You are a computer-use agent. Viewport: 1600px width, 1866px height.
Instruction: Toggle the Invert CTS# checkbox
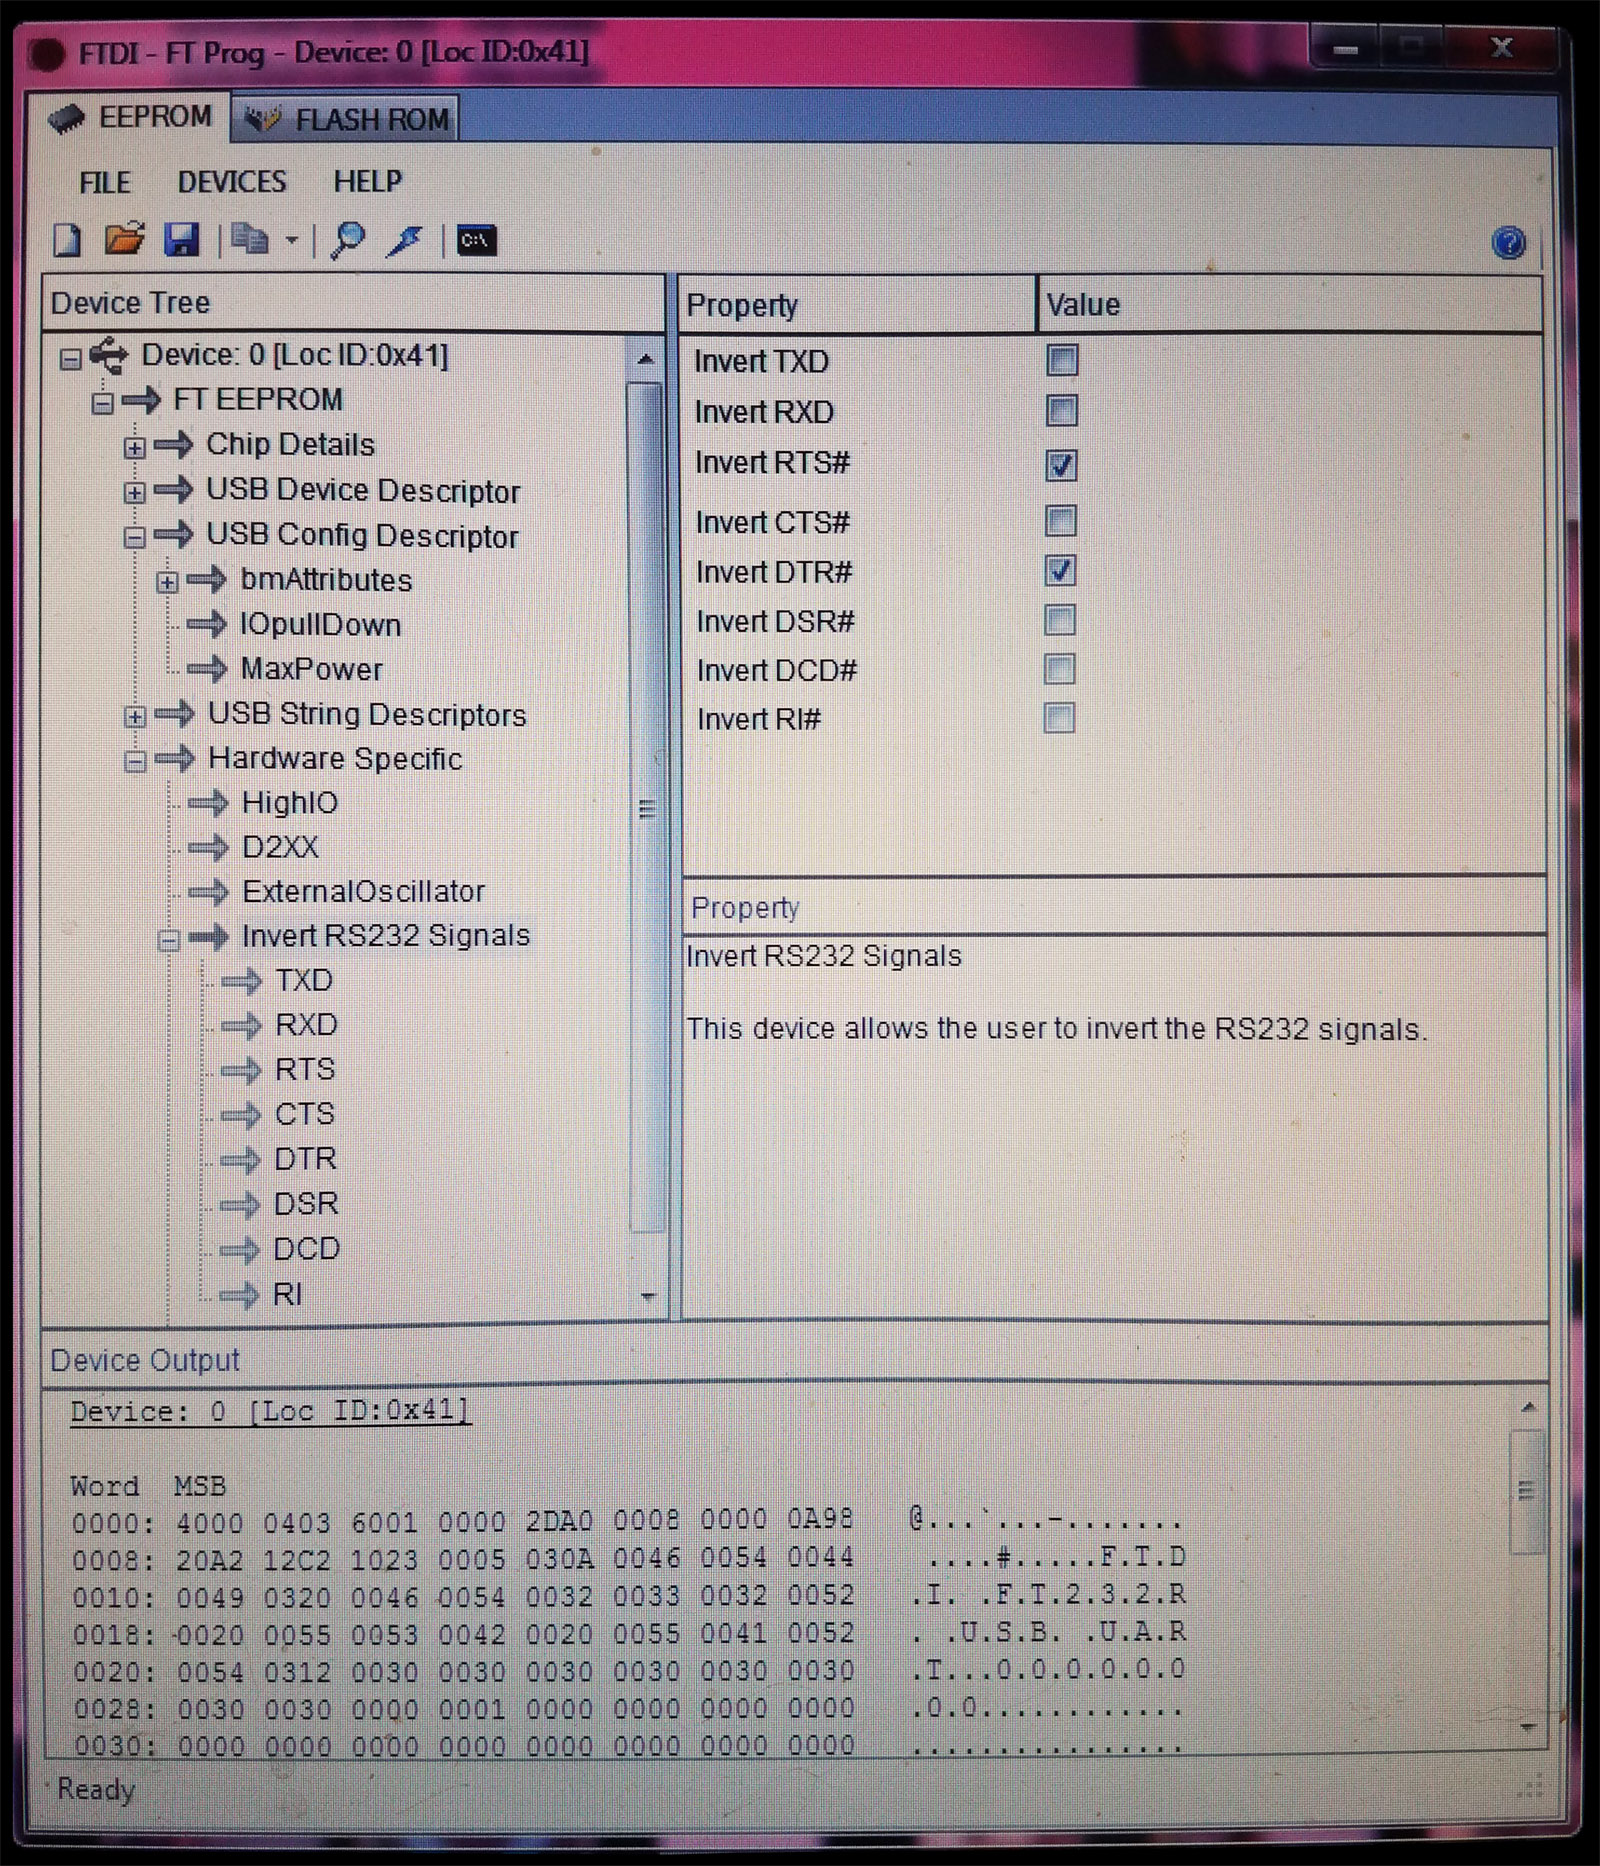coord(1061,521)
